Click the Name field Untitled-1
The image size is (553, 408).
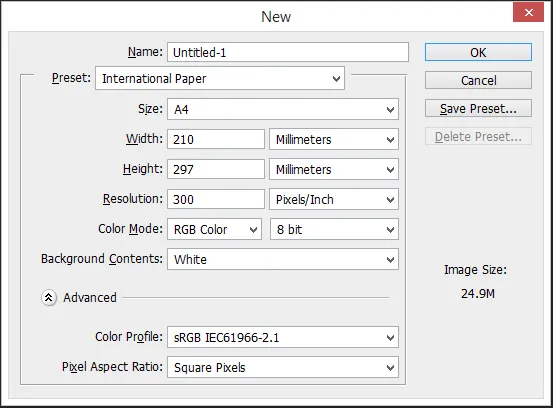[288, 52]
